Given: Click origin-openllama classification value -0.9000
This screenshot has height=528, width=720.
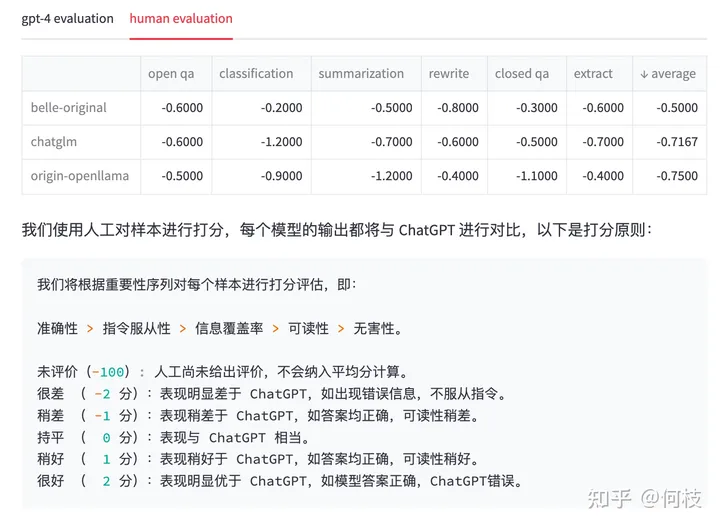Looking at the screenshot, I should (x=281, y=176).
